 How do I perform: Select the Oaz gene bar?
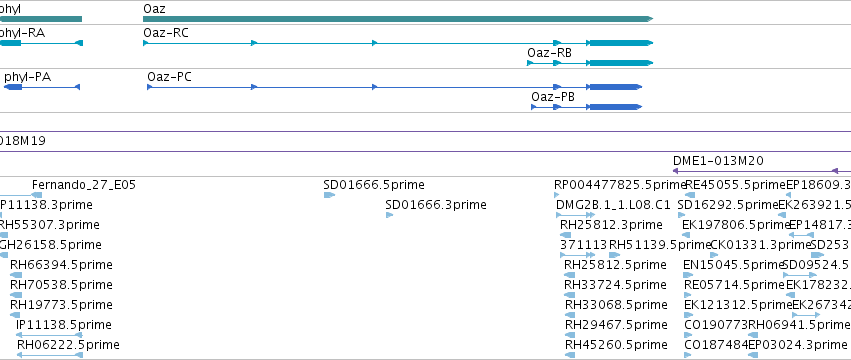pos(397,19)
